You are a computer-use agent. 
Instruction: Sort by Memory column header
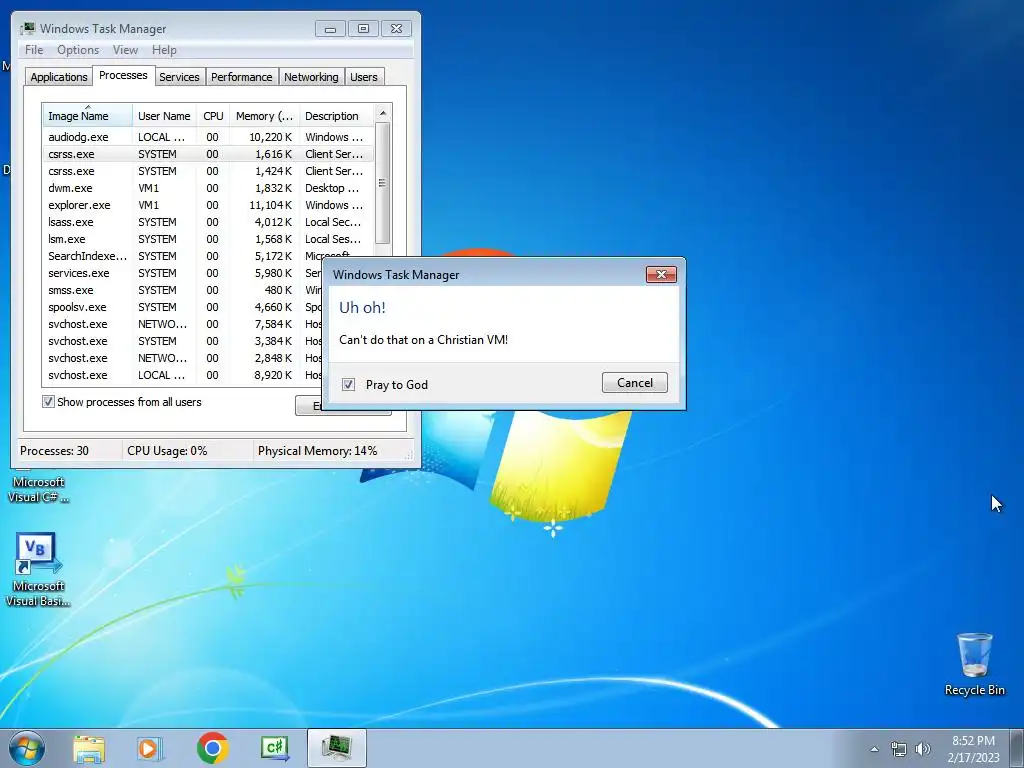(264, 116)
